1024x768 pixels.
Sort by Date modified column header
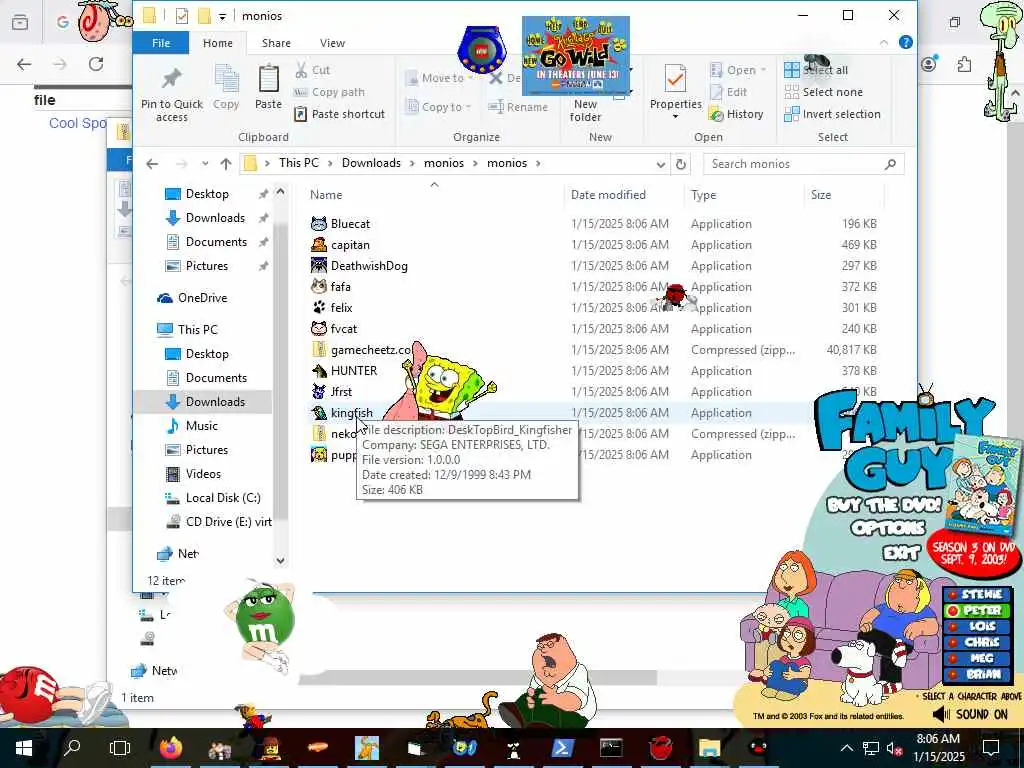point(608,195)
